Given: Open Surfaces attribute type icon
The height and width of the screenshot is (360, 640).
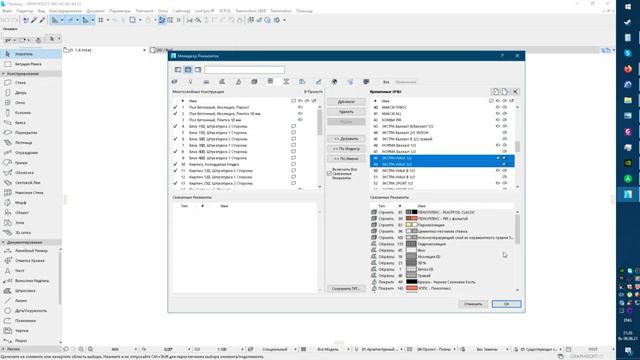Looking at the screenshot, I should click(238, 82).
